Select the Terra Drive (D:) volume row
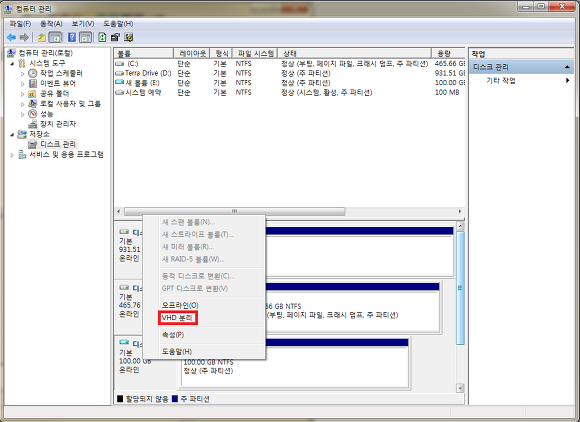 click(290, 73)
